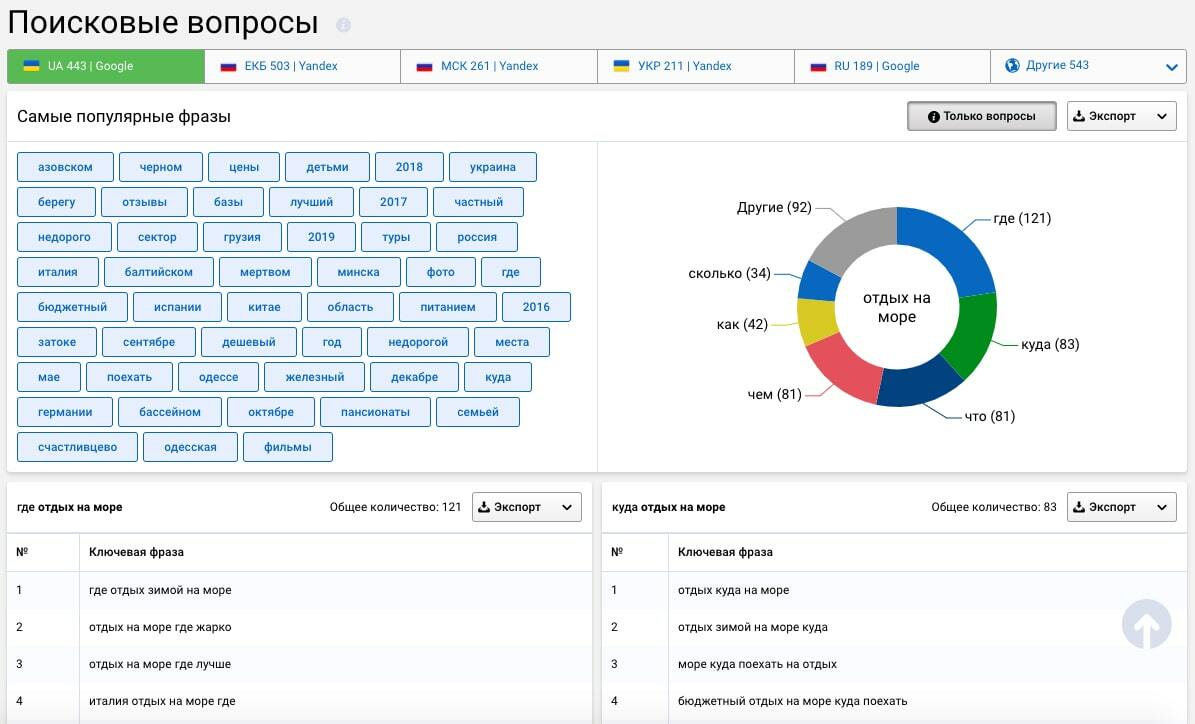Viewport: 1195px width, 724px height.
Task: Click the Russia flag in МСК 261 tab
Action: point(424,66)
